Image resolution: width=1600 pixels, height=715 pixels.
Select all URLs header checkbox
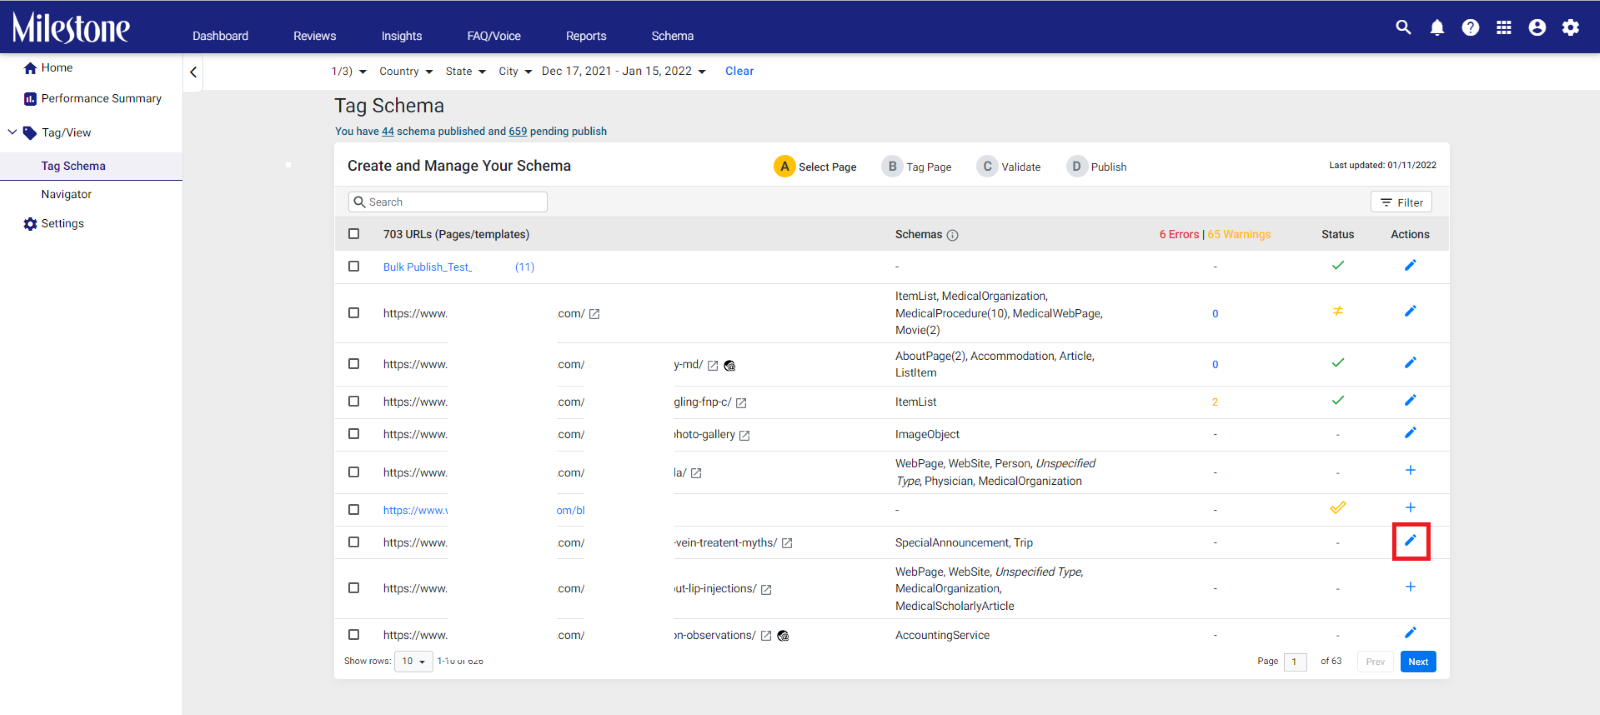click(x=353, y=234)
